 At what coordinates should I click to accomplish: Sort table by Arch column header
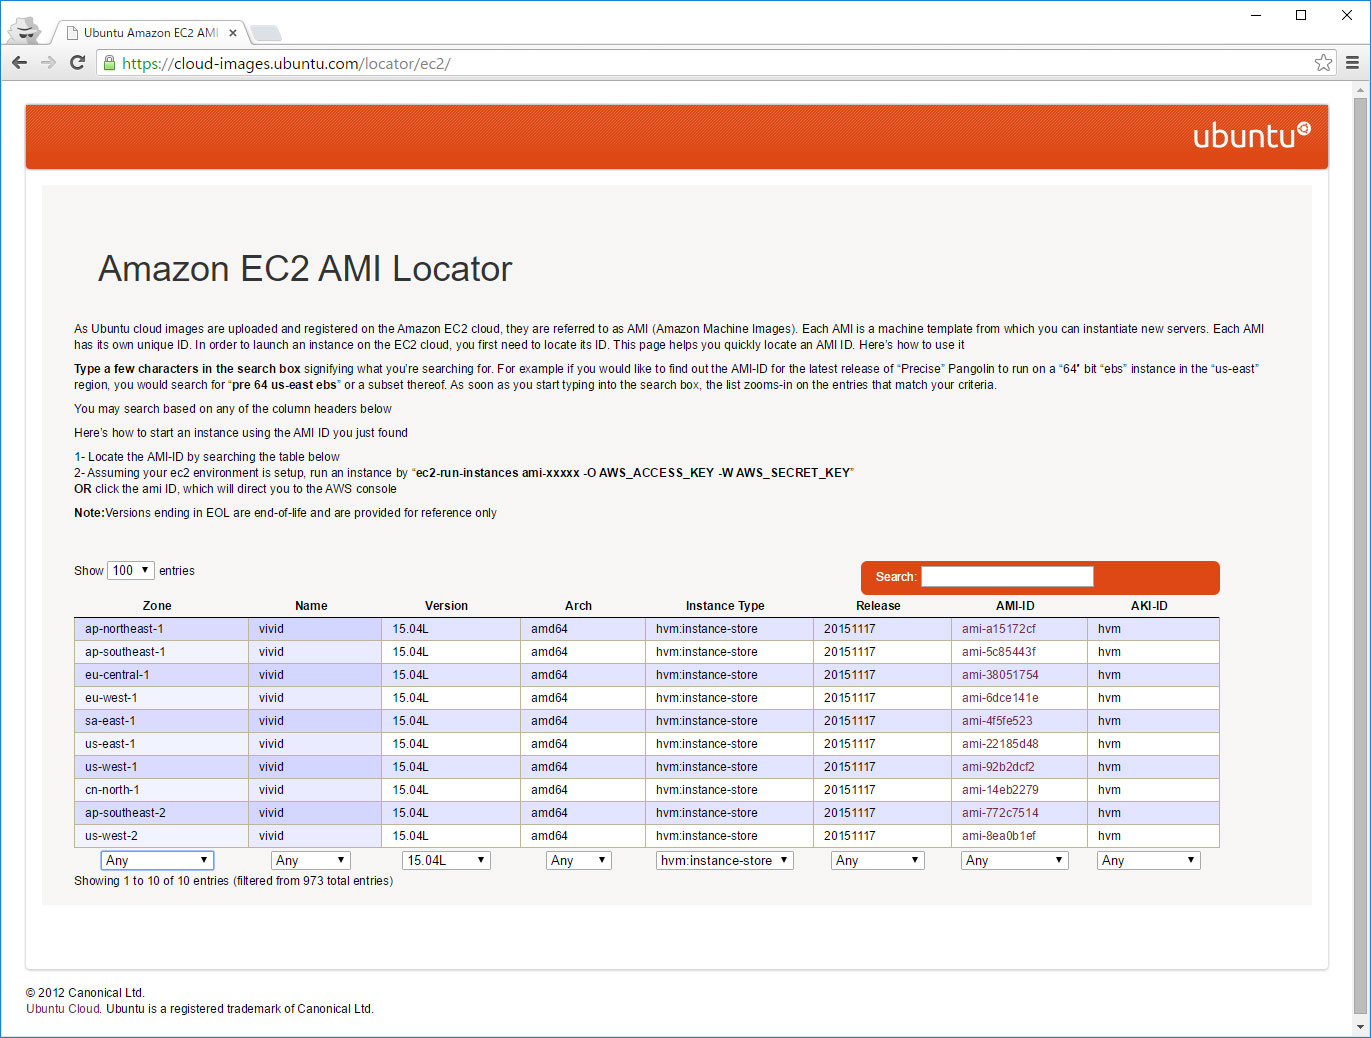tap(578, 606)
